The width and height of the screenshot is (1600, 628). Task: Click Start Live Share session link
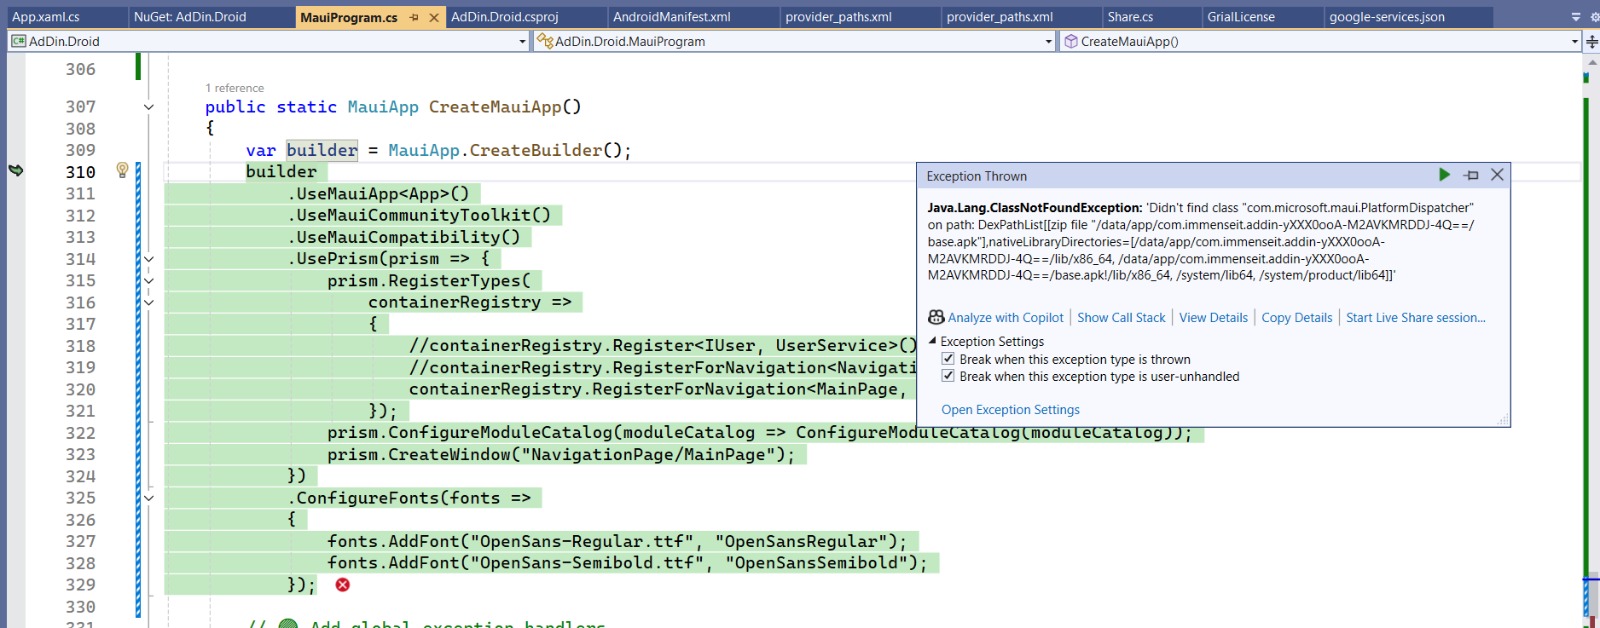1416,317
